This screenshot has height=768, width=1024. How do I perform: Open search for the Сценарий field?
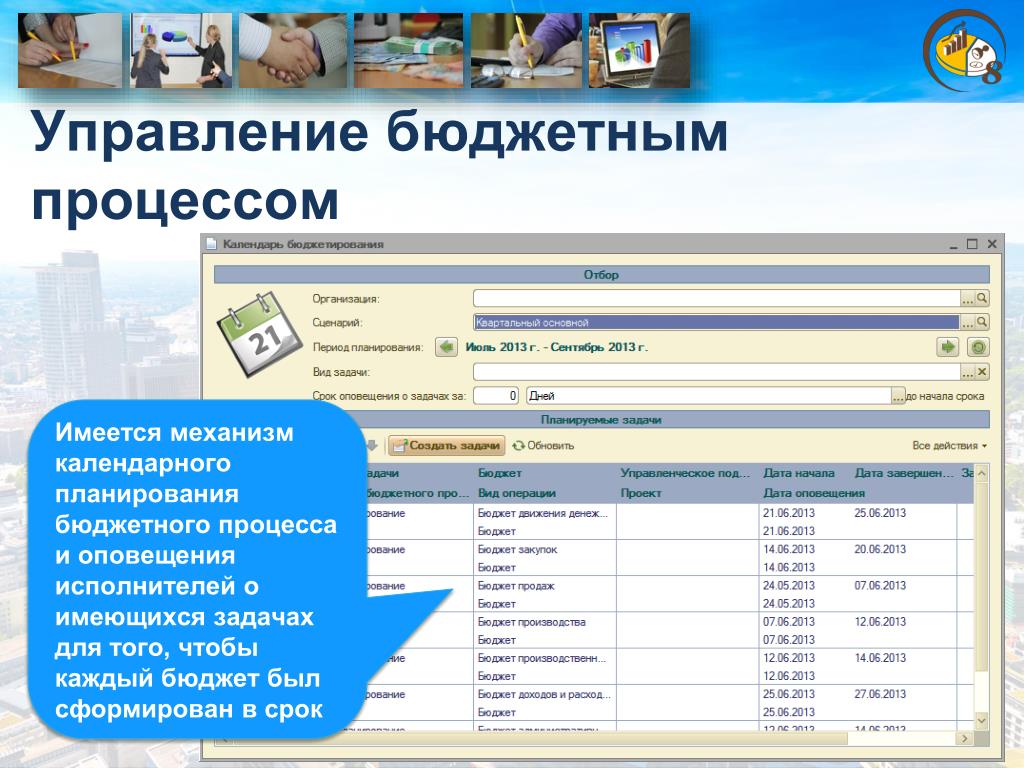pos(982,322)
